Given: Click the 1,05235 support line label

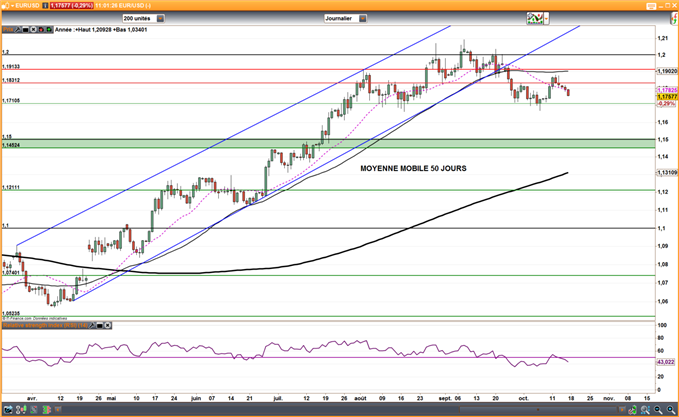Looking at the screenshot, I should 11,313.
